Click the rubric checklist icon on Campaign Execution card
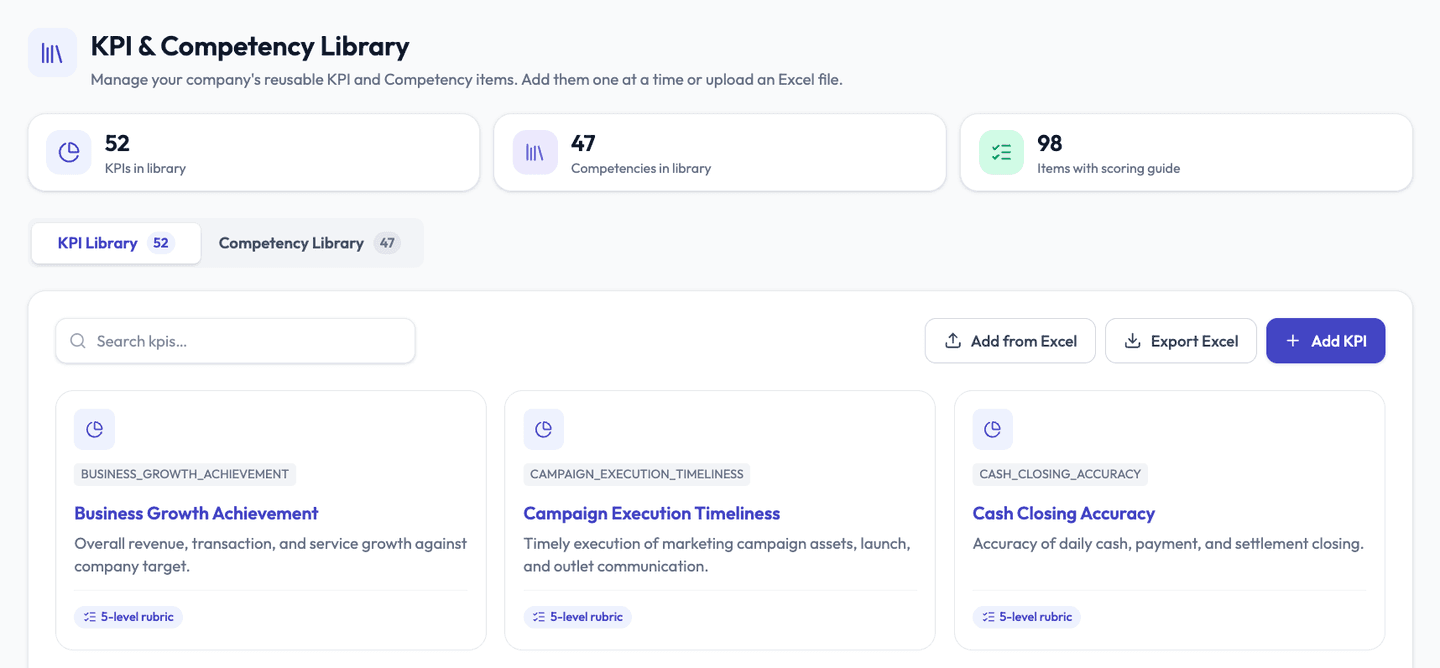 click(539, 617)
